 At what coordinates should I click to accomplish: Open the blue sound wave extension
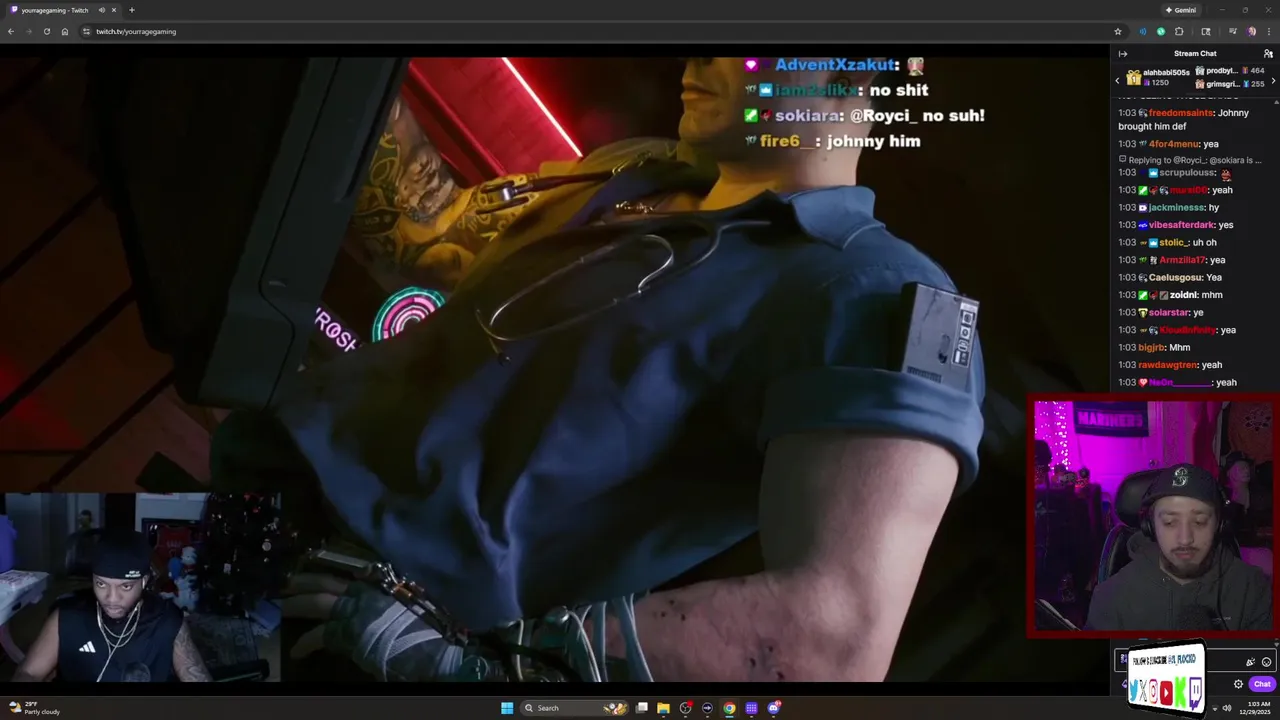[1143, 31]
